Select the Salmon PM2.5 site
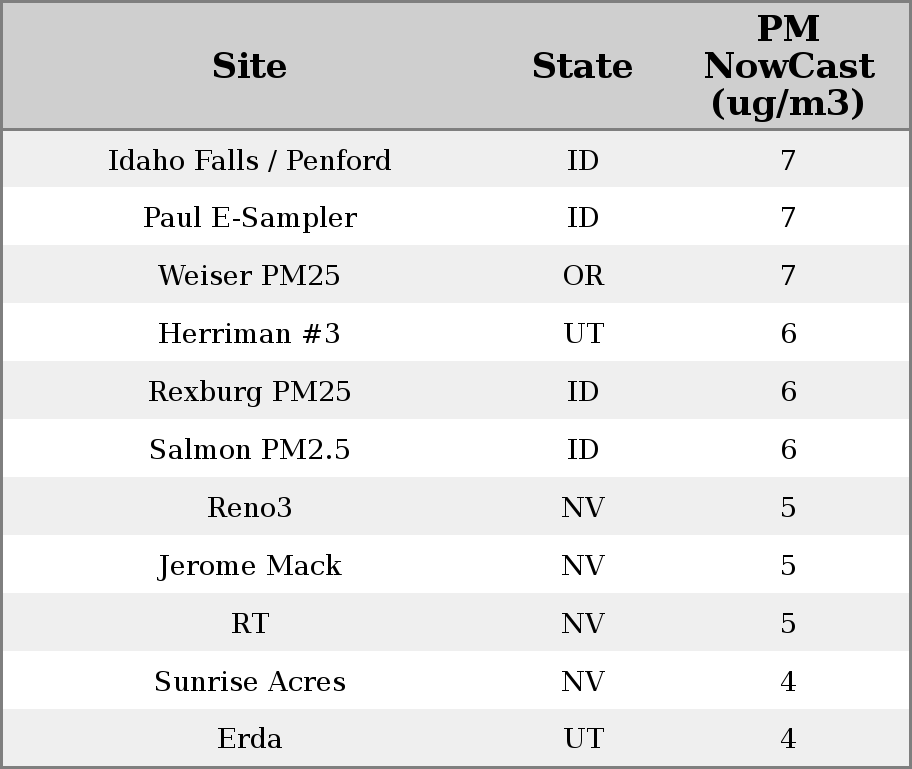Image resolution: width=912 pixels, height=769 pixels. (249, 450)
